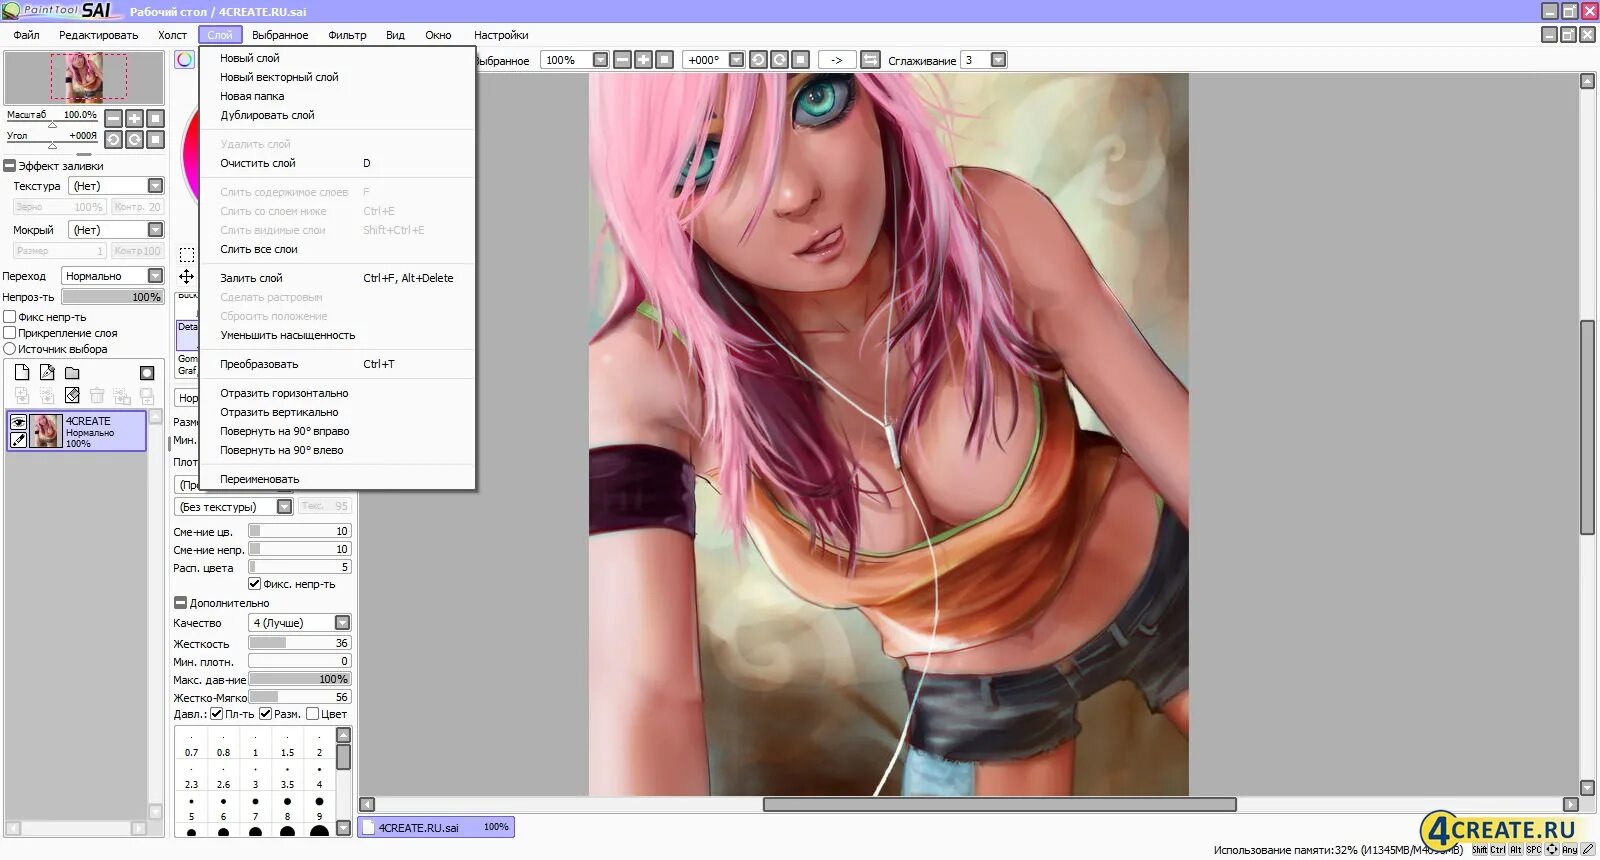Select the Источник выбора radio button
The width and height of the screenshot is (1600, 860).
(10, 349)
